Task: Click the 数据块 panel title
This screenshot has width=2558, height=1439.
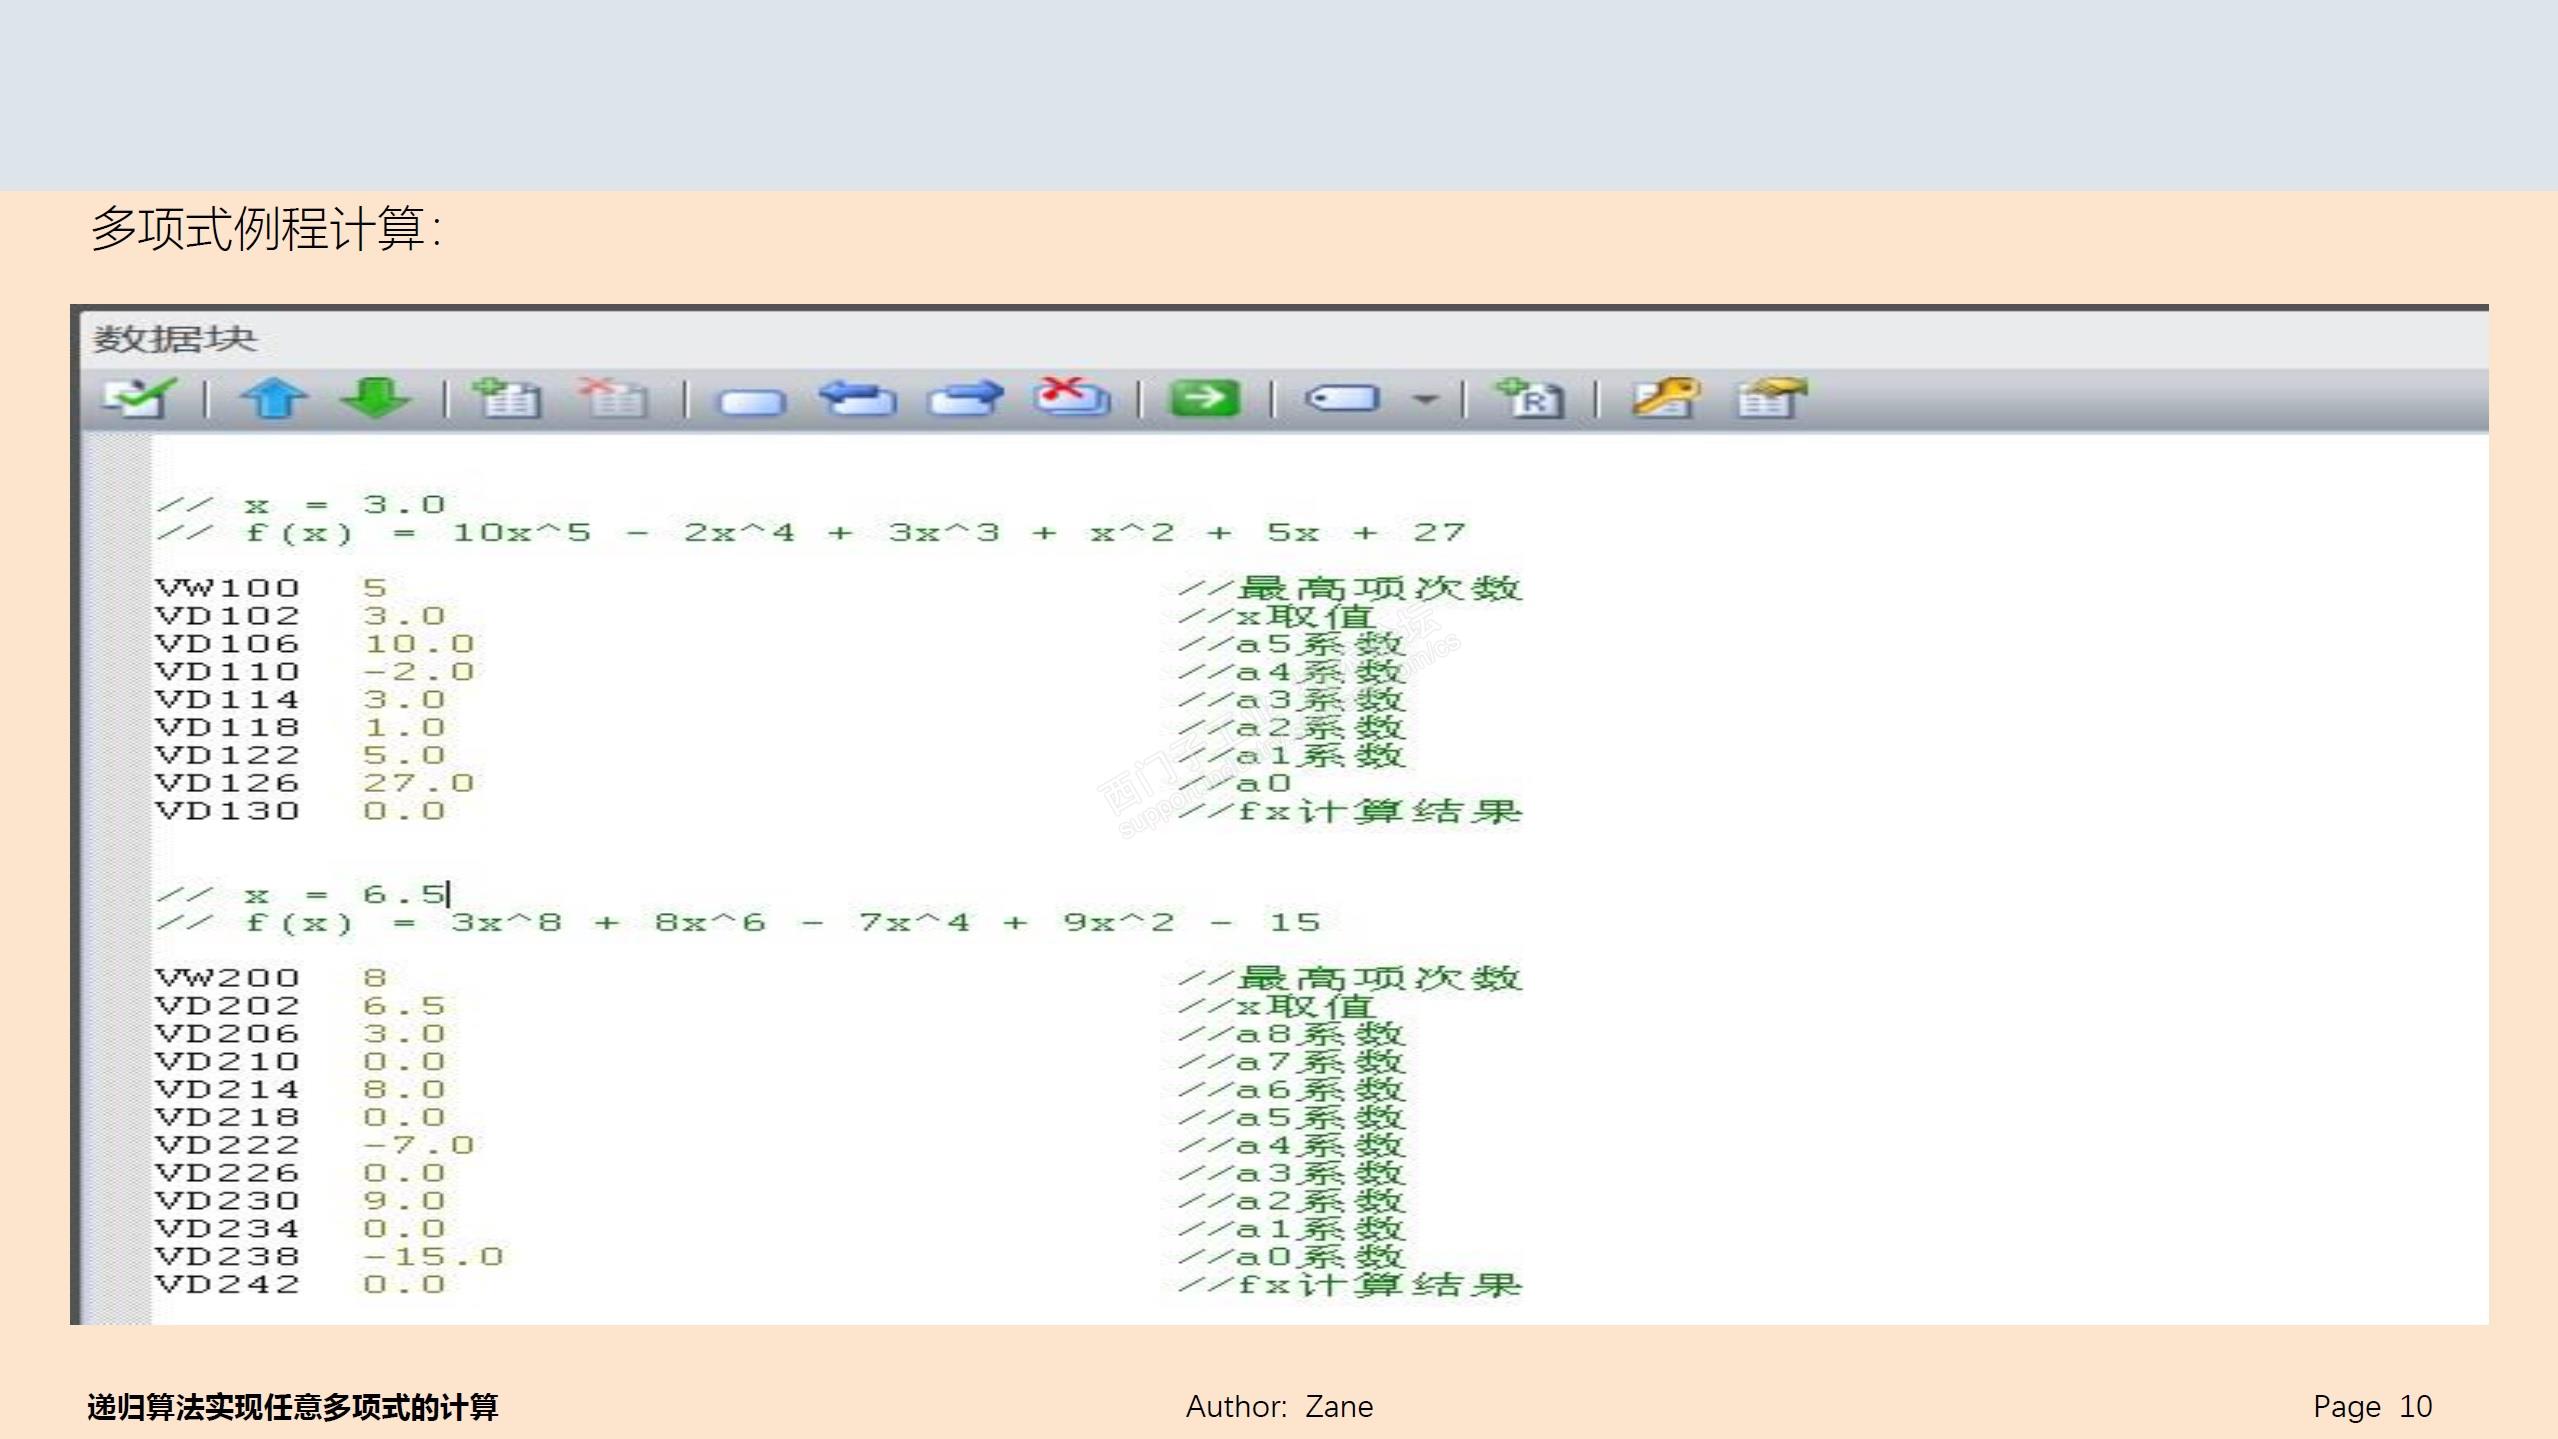Action: 176,339
